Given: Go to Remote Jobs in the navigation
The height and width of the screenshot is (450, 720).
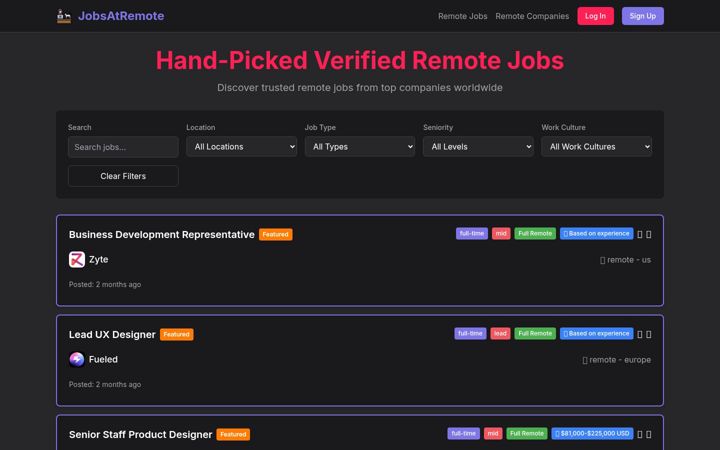Looking at the screenshot, I should [x=462, y=16].
